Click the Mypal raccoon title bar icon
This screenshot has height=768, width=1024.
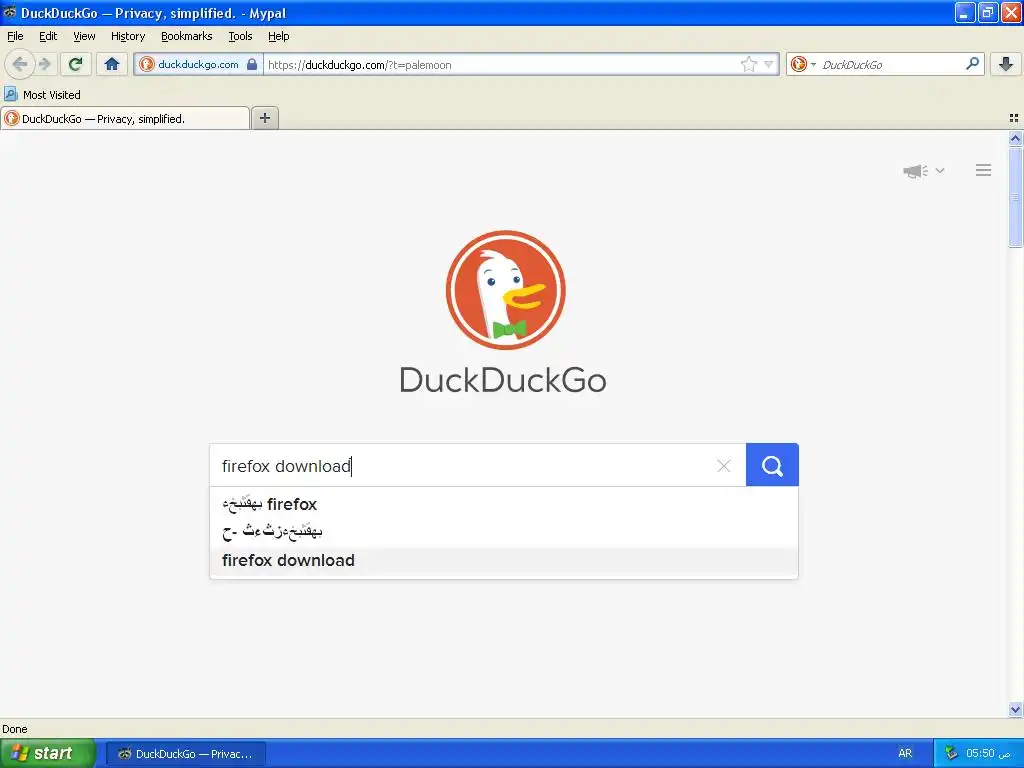point(9,12)
